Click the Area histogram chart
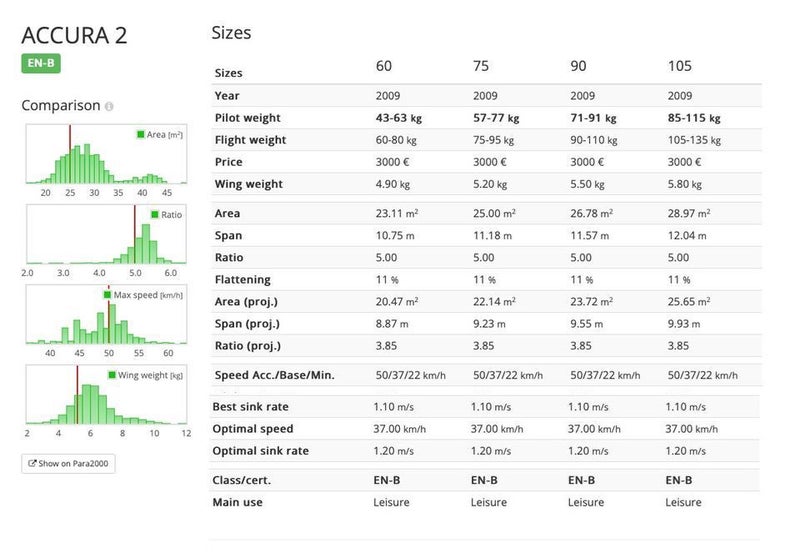The width and height of the screenshot is (800, 558). click(x=107, y=154)
